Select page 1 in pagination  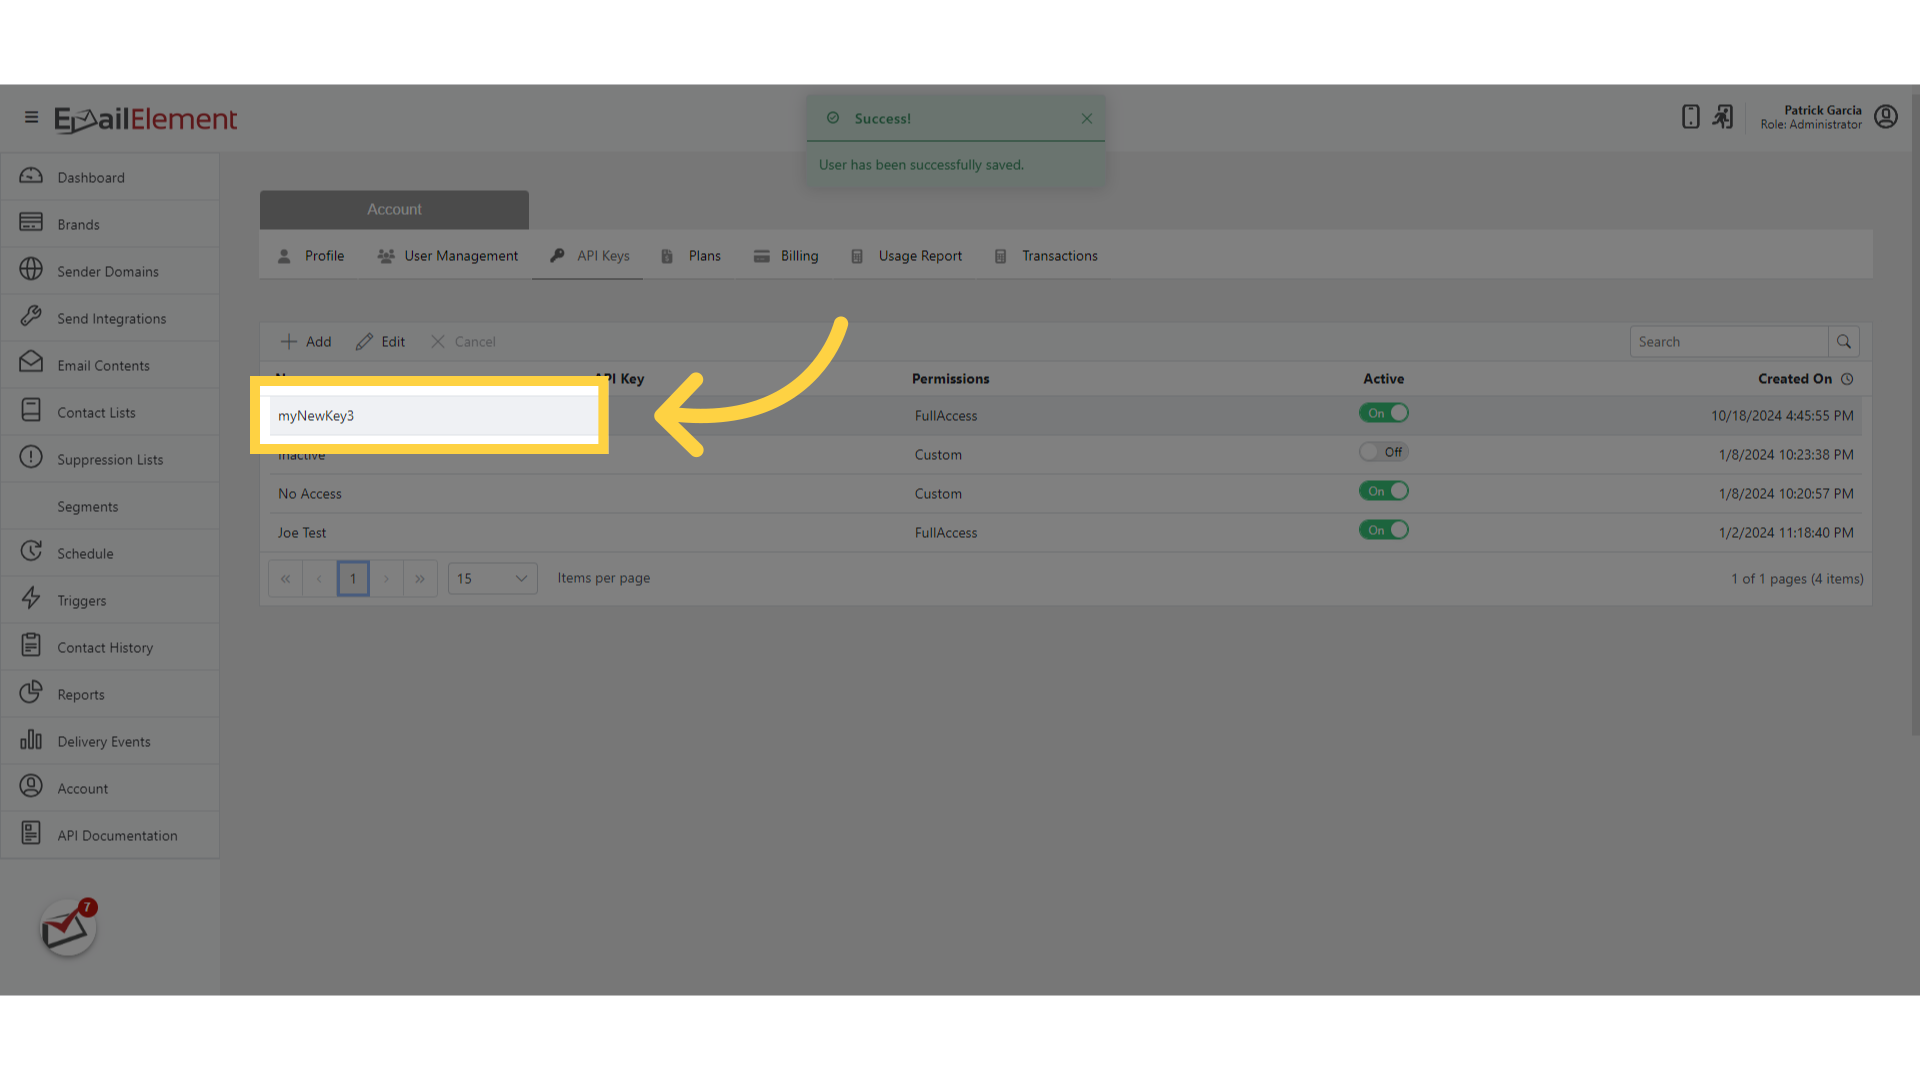[x=353, y=579]
